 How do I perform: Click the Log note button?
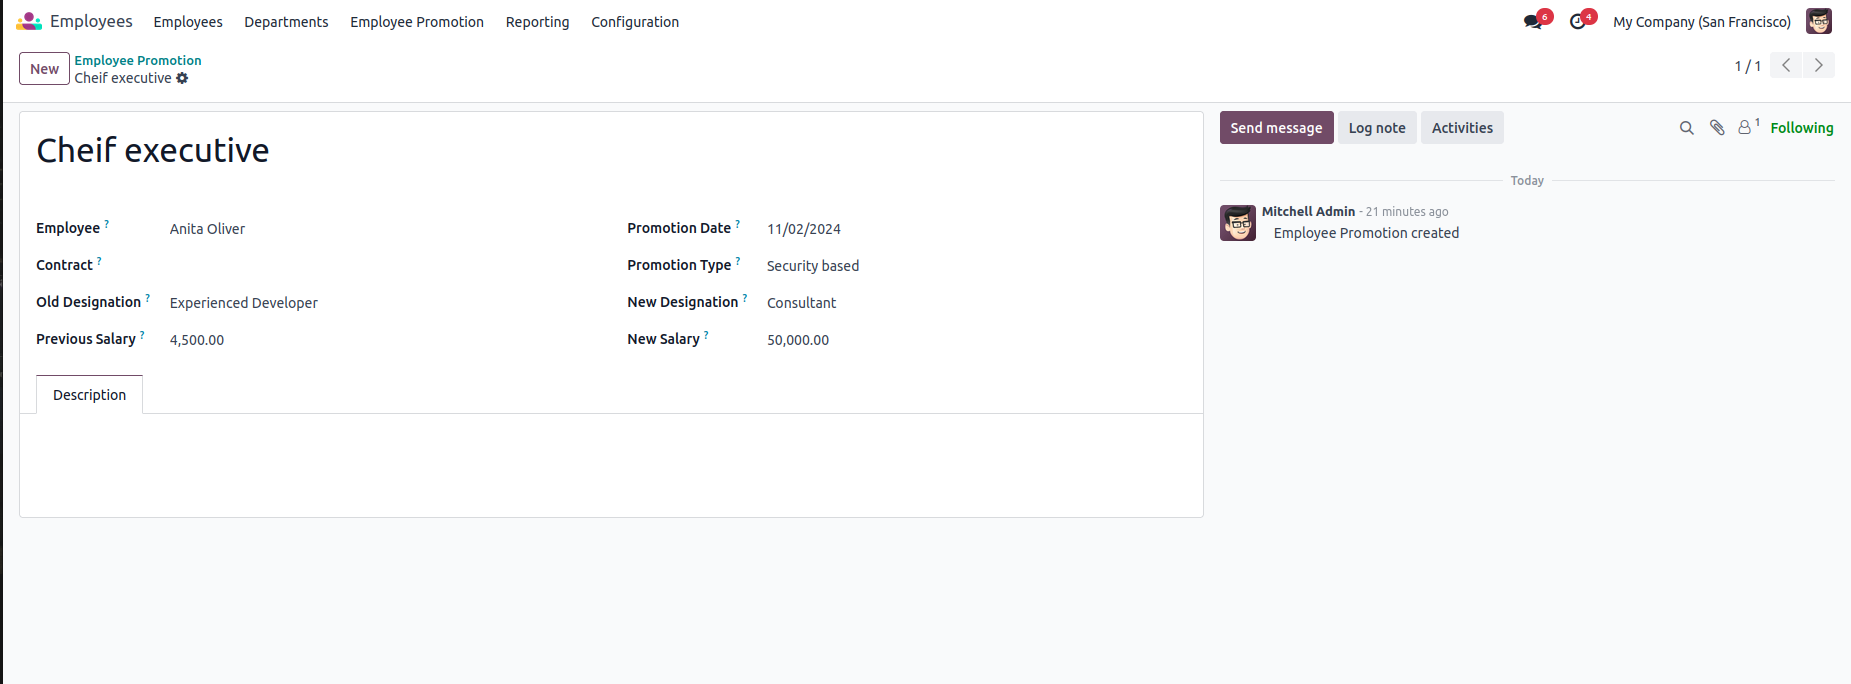coord(1377,128)
